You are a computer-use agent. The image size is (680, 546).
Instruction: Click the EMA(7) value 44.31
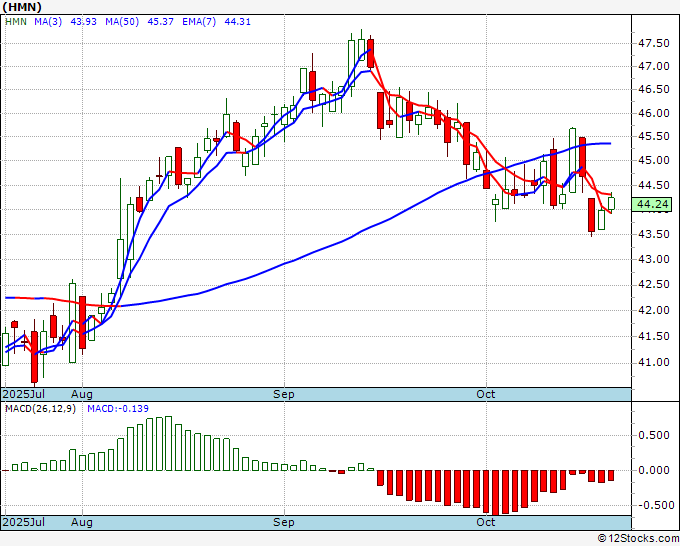[x=237, y=22]
